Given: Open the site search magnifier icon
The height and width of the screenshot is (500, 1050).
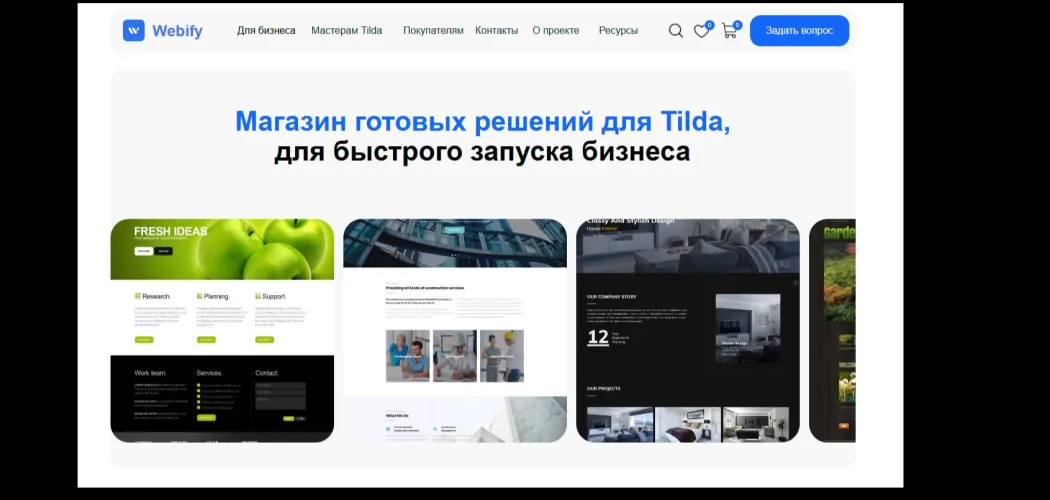Looking at the screenshot, I should [x=676, y=31].
